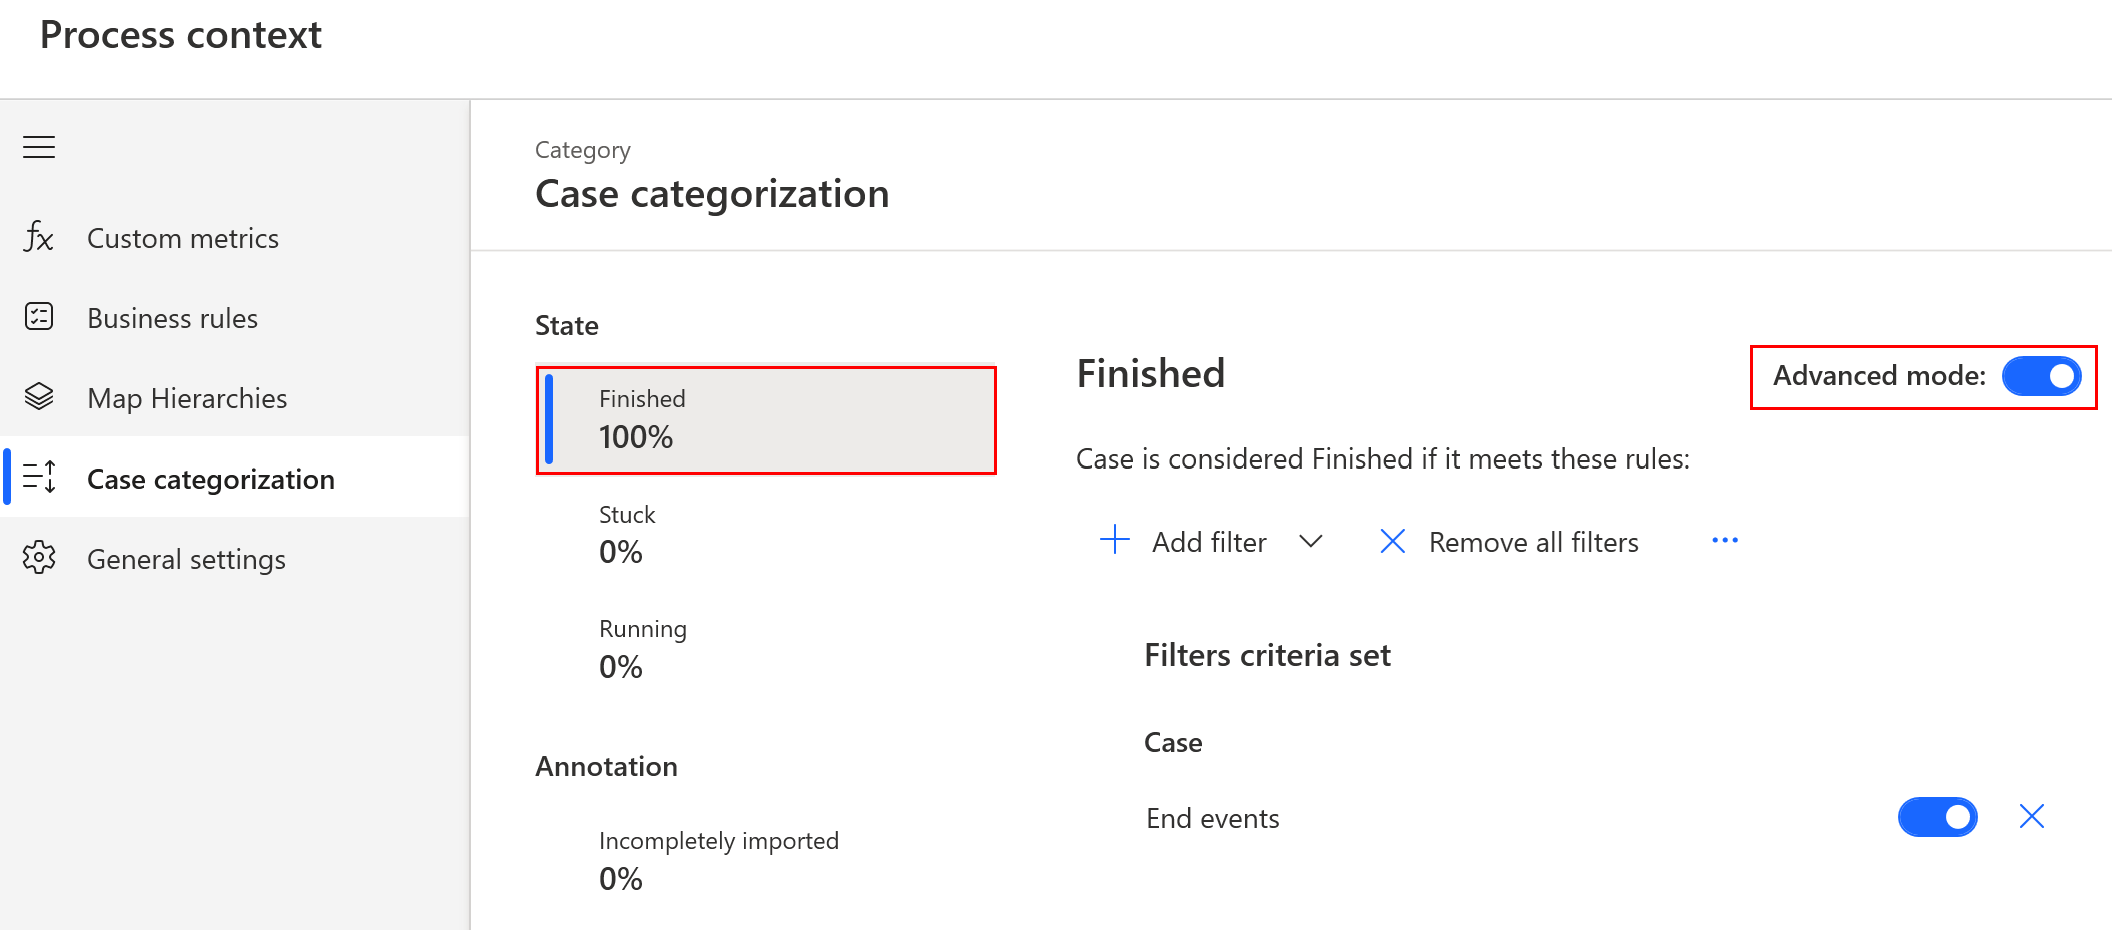Click the Map Hierarchies layers icon
This screenshot has height=930, width=2112.
pyautogui.click(x=39, y=397)
